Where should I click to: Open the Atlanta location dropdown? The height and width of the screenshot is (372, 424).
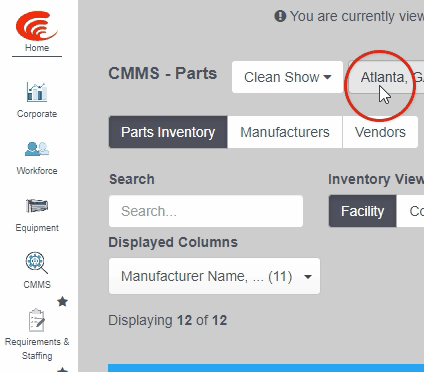point(386,77)
